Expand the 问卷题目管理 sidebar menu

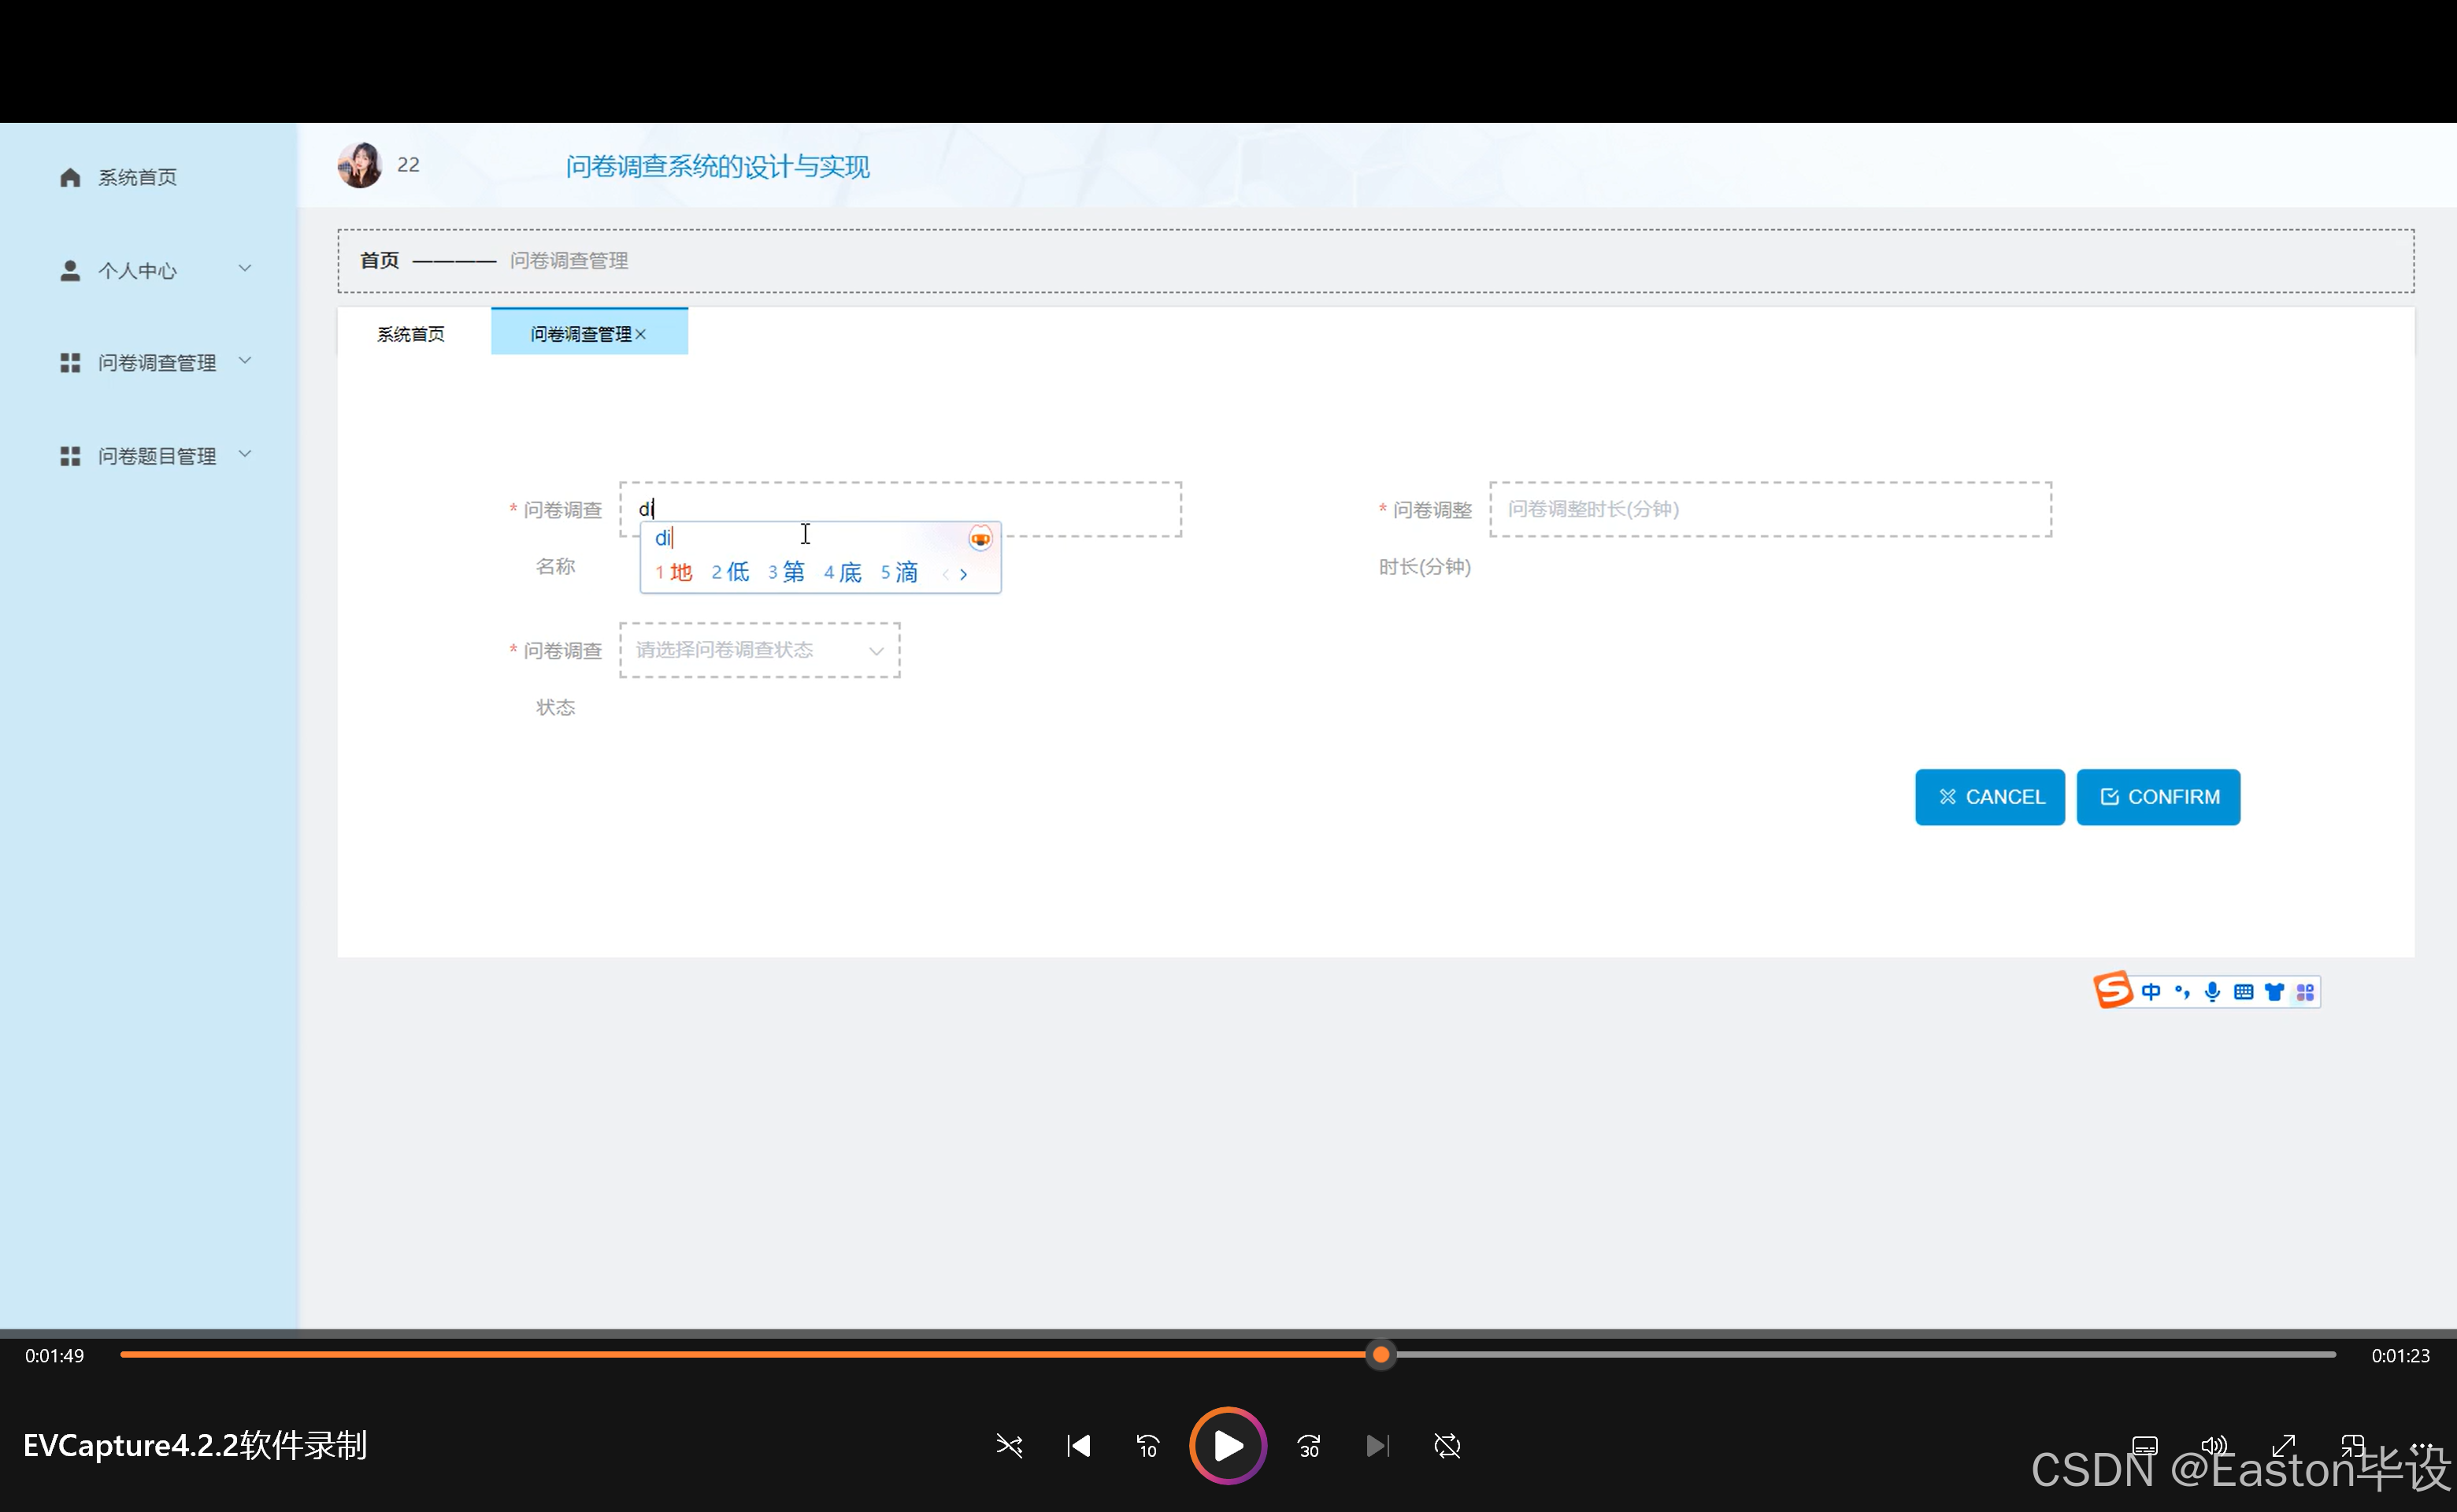(155, 456)
